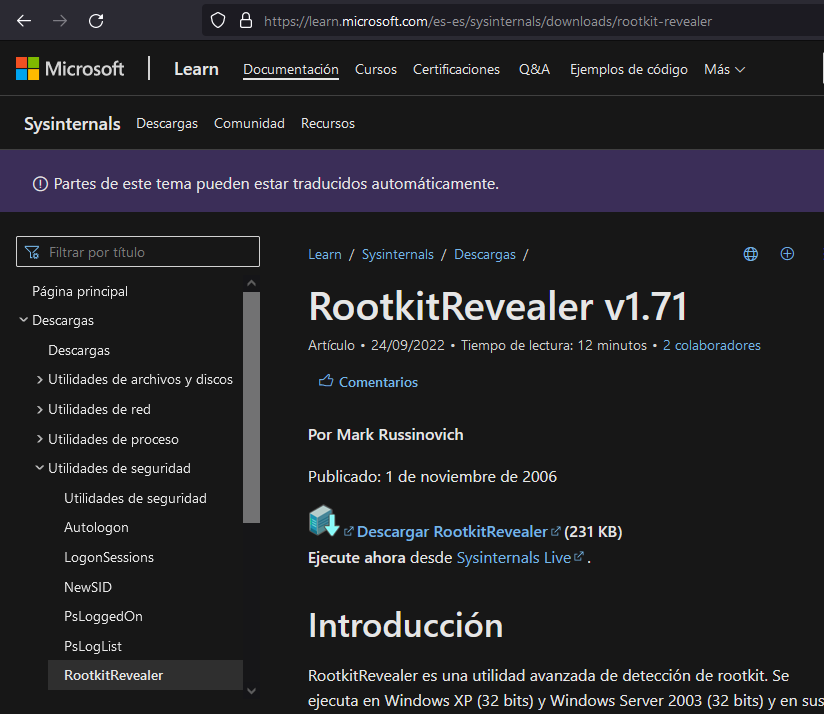Open the Sysinternals Live link
824x714 pixels.
tap(513, 558)
